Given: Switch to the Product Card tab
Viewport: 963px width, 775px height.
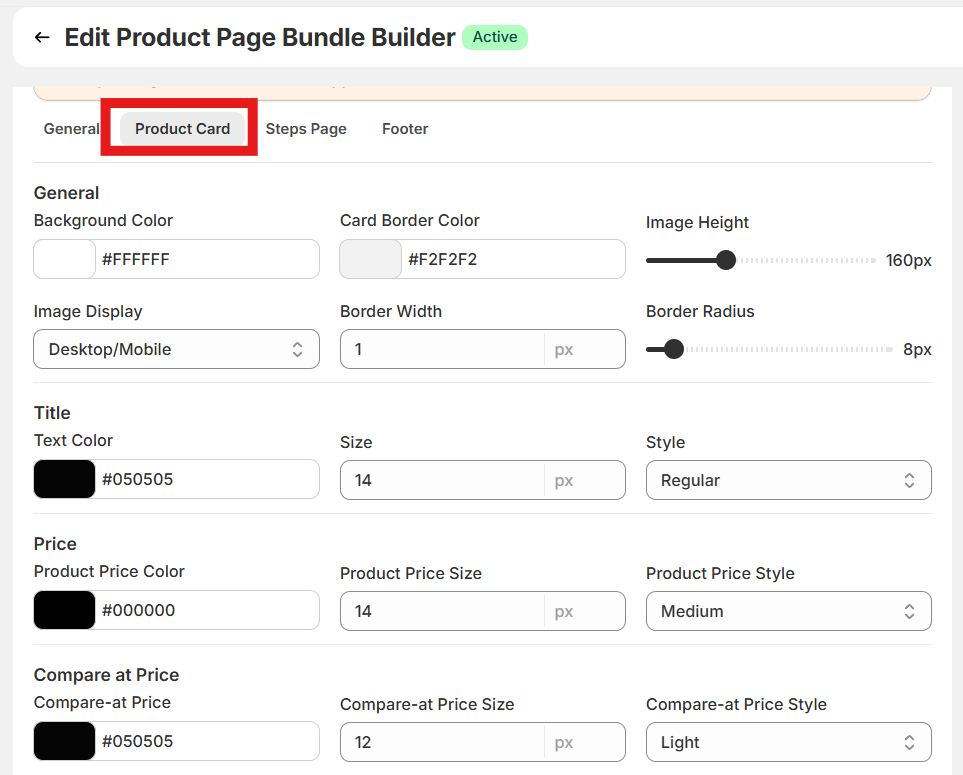Looking at the screenshot, I should [182, 129].
